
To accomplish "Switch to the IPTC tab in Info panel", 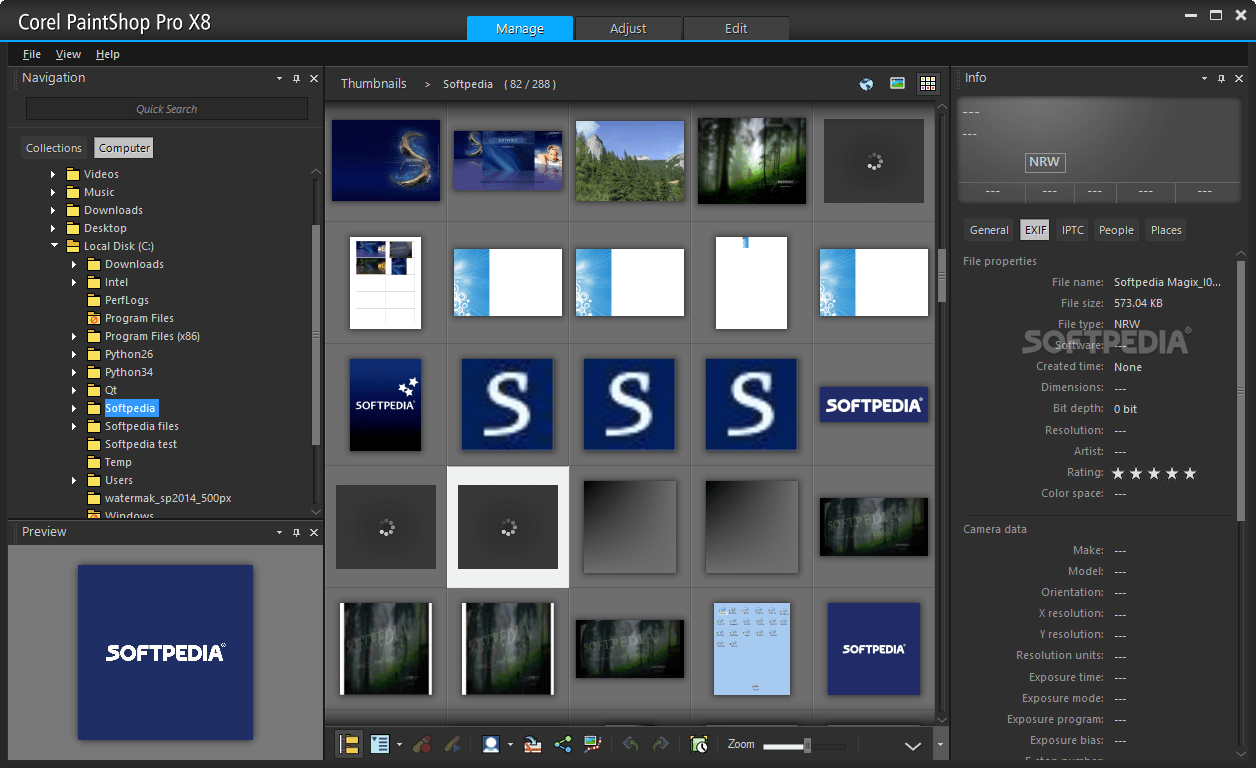I will [x=1071, y=229].
